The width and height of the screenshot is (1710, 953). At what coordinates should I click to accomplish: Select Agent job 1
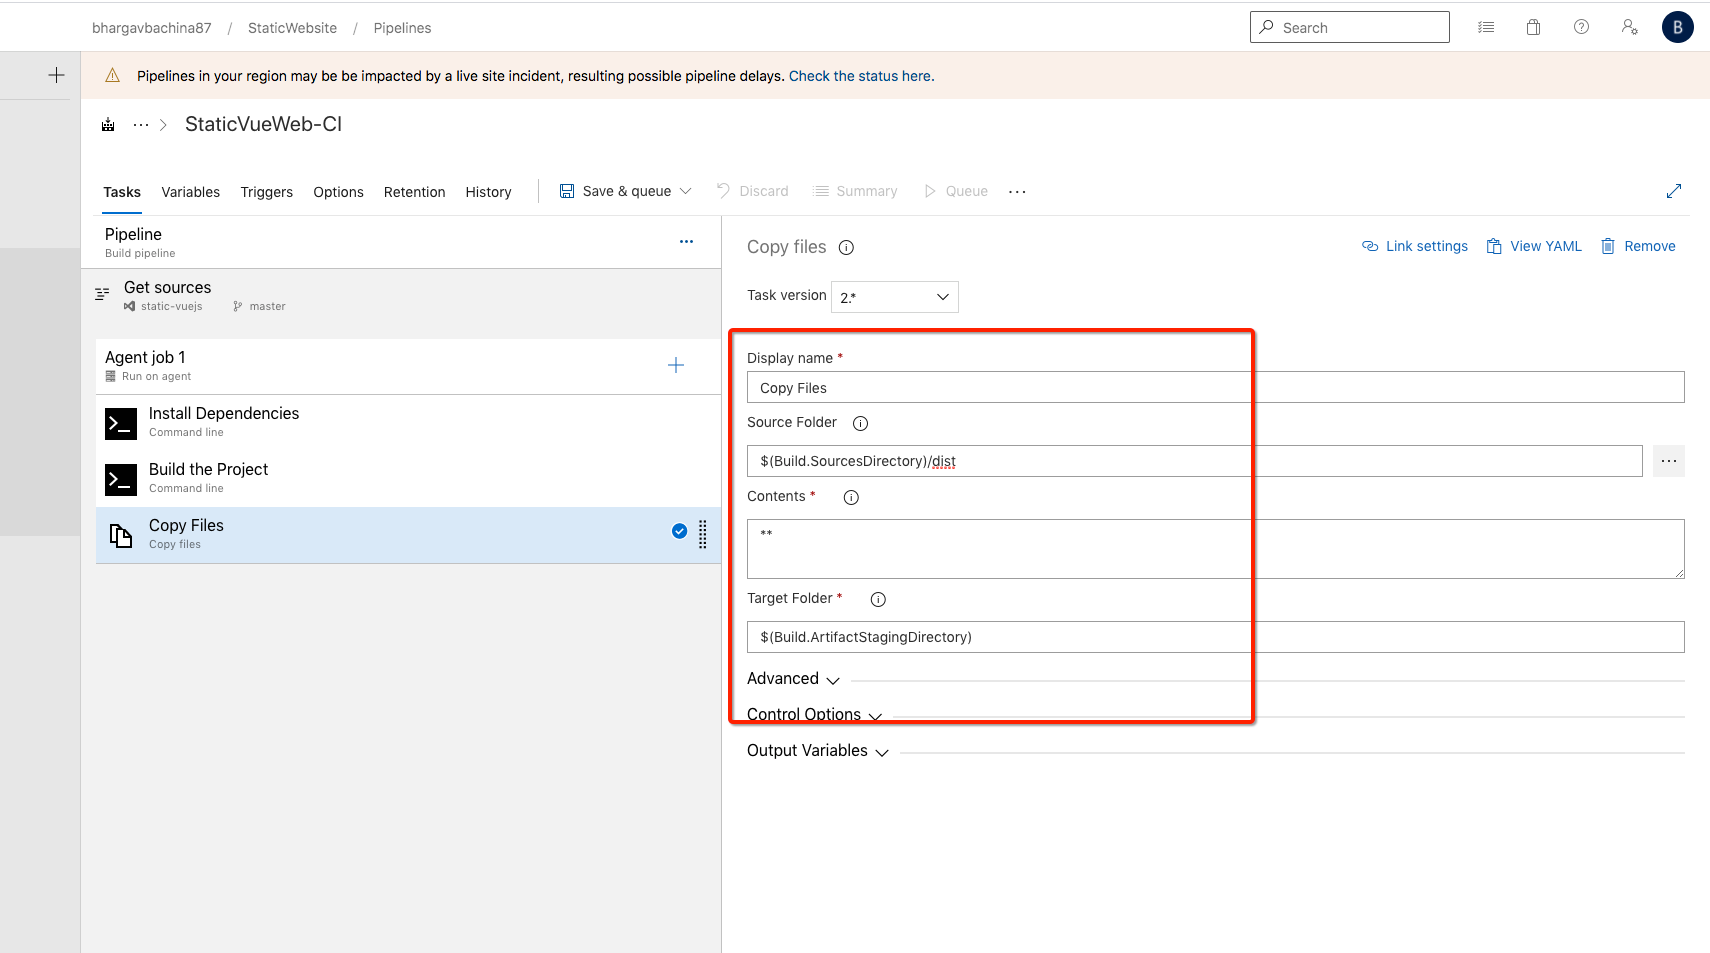tap(408, 366)
